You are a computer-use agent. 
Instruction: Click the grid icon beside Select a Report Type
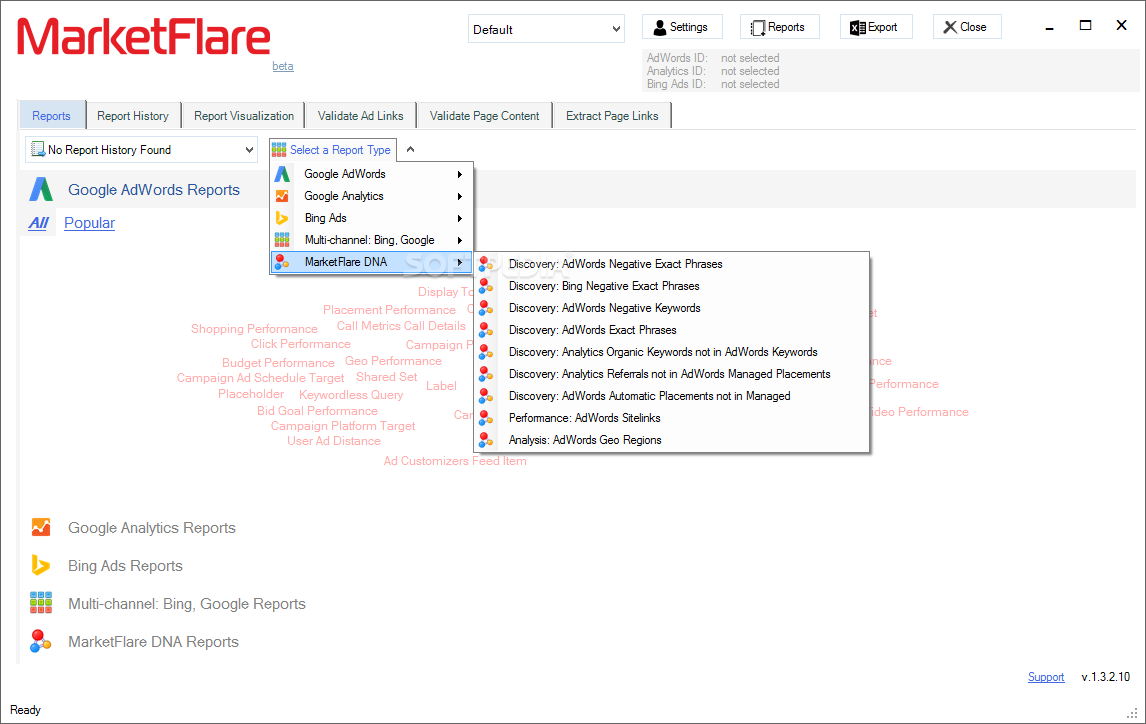point(278,150)
